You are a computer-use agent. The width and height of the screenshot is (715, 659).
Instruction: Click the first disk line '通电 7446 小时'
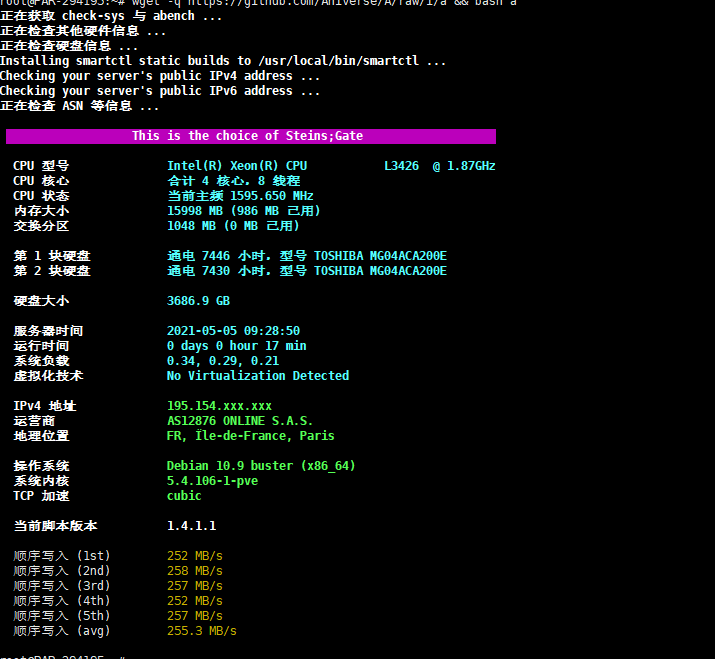pos(219,256)
